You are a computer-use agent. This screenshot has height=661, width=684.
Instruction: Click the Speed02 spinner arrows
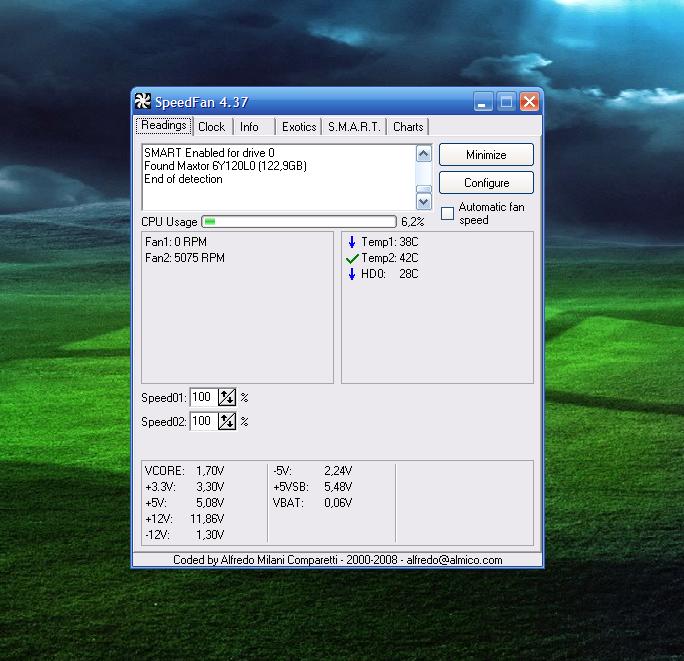[227, 422]
